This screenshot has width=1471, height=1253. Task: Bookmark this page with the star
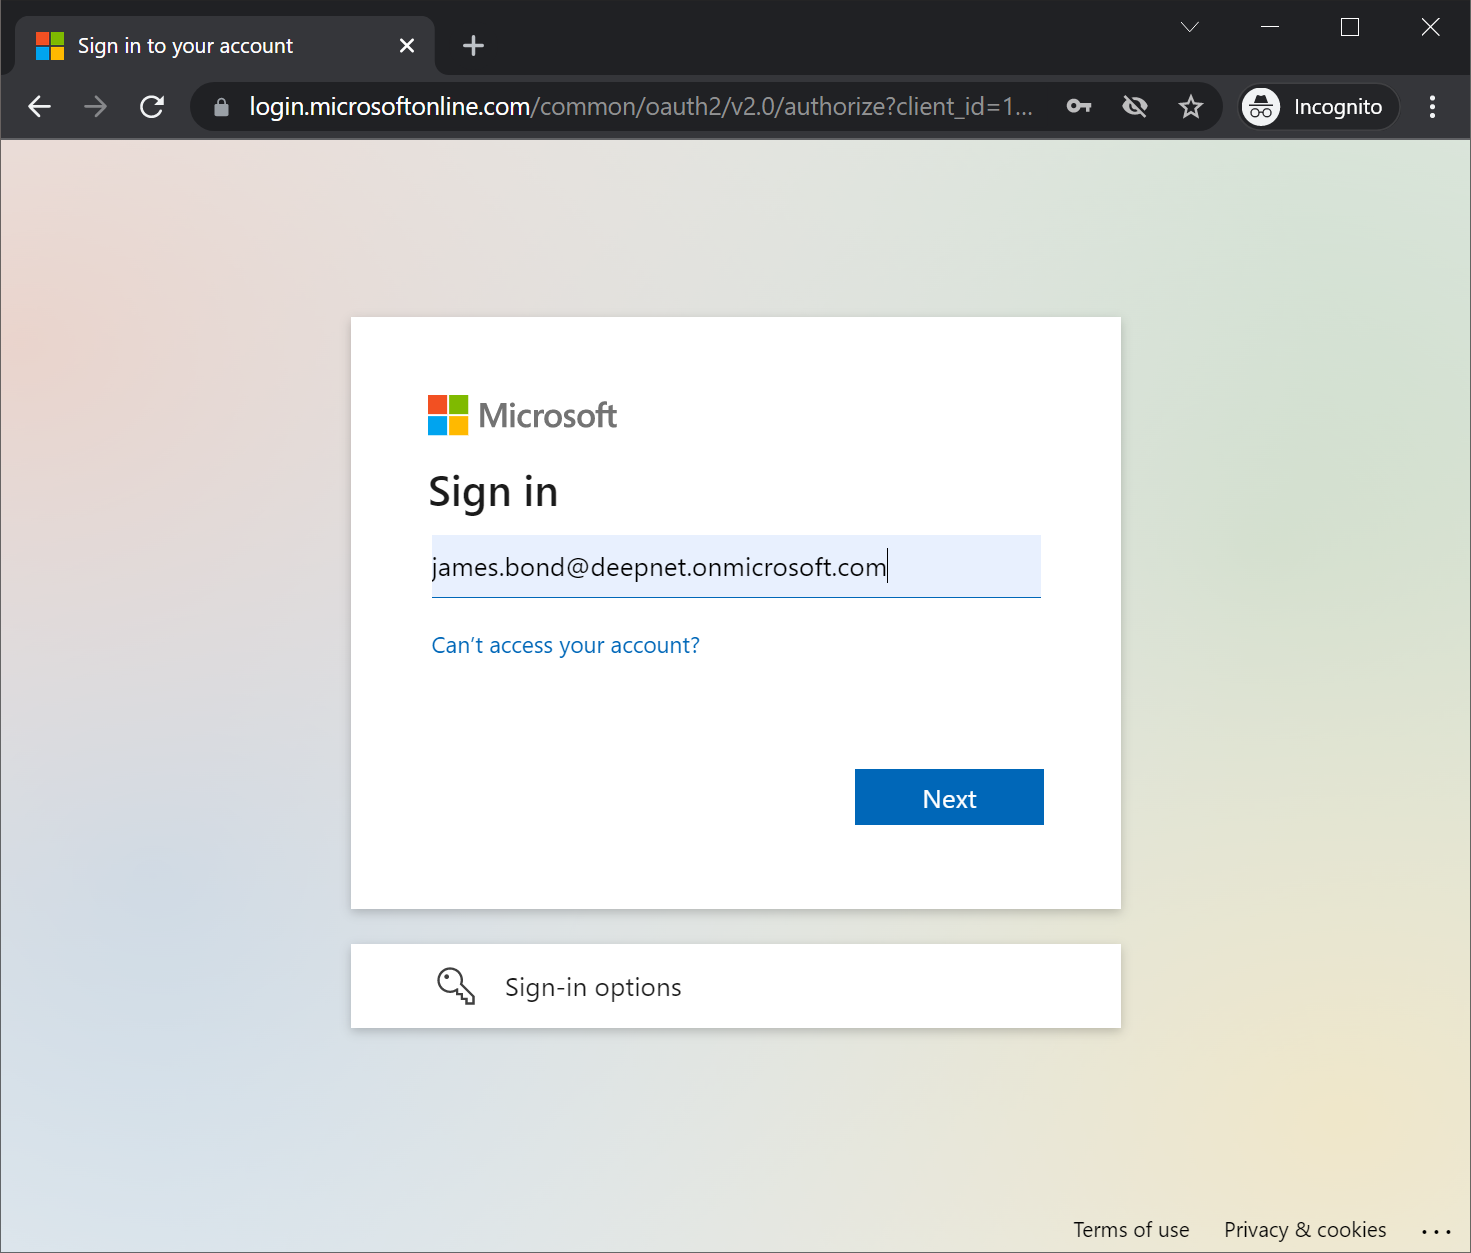coord(1190,107)
